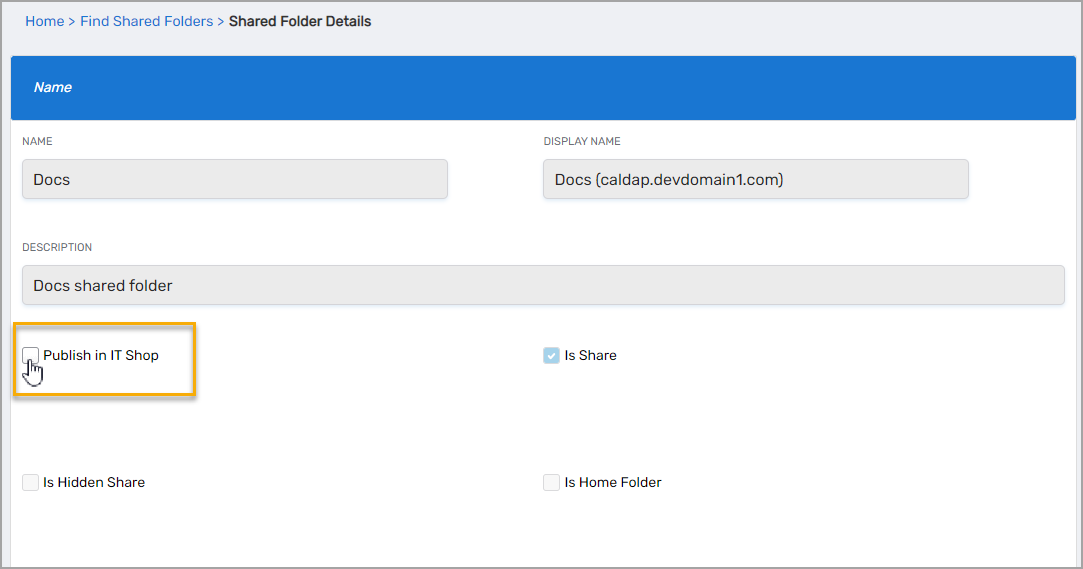
Task: Click the NAME field label
Action: click(37, 142)
